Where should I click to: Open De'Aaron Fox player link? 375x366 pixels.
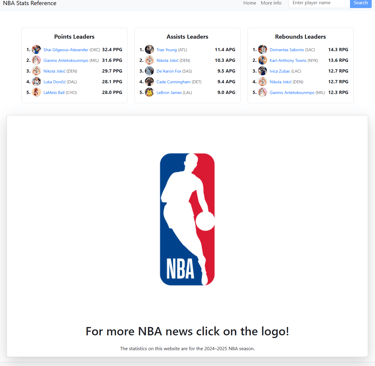pyautogui.click(x=169, y=71)
